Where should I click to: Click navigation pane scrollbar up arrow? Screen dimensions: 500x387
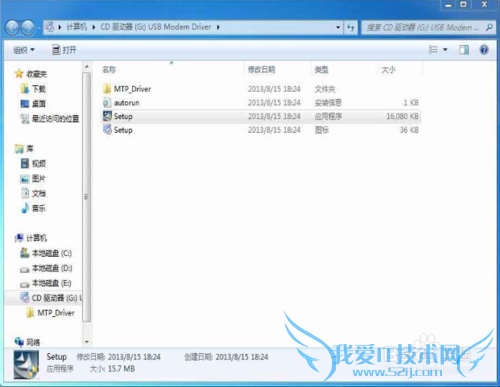(87, 67)
